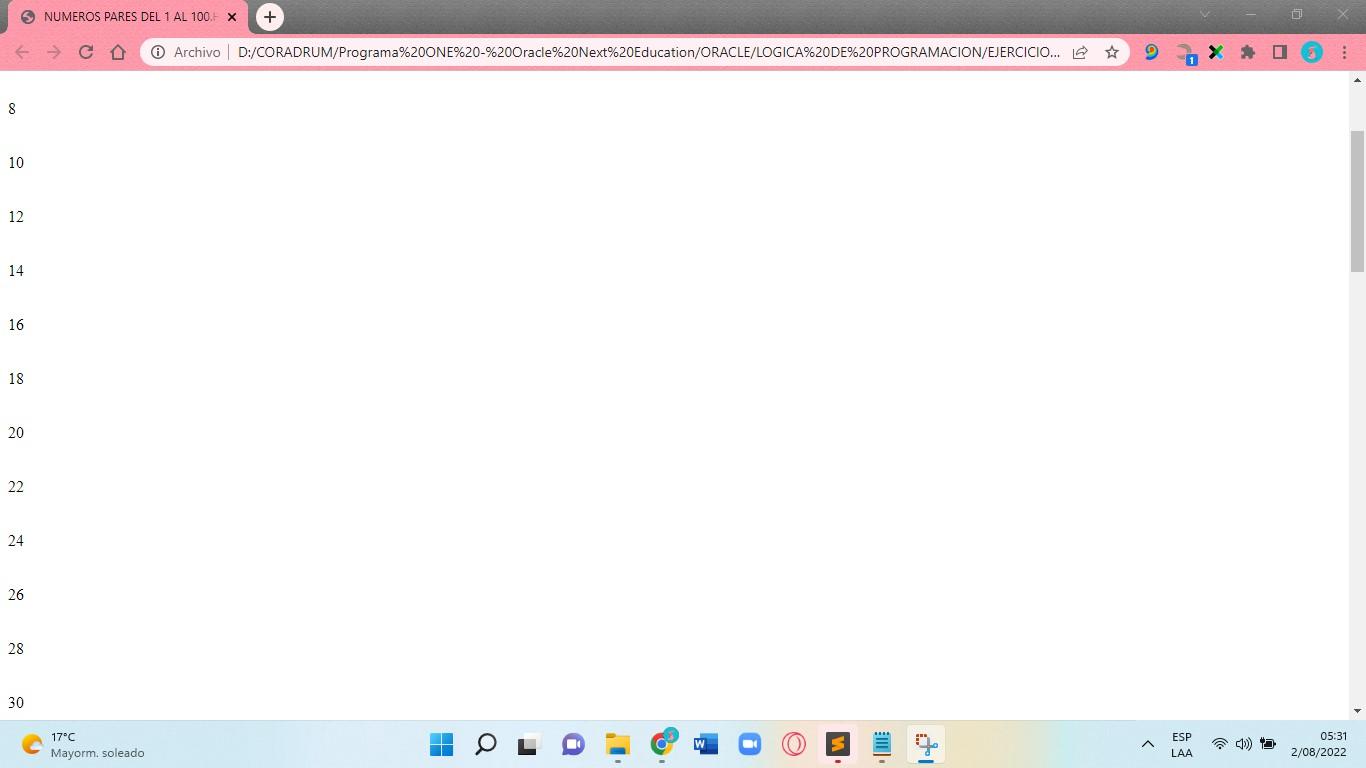Bookmark this page with the star icon

pos(1112,52)
